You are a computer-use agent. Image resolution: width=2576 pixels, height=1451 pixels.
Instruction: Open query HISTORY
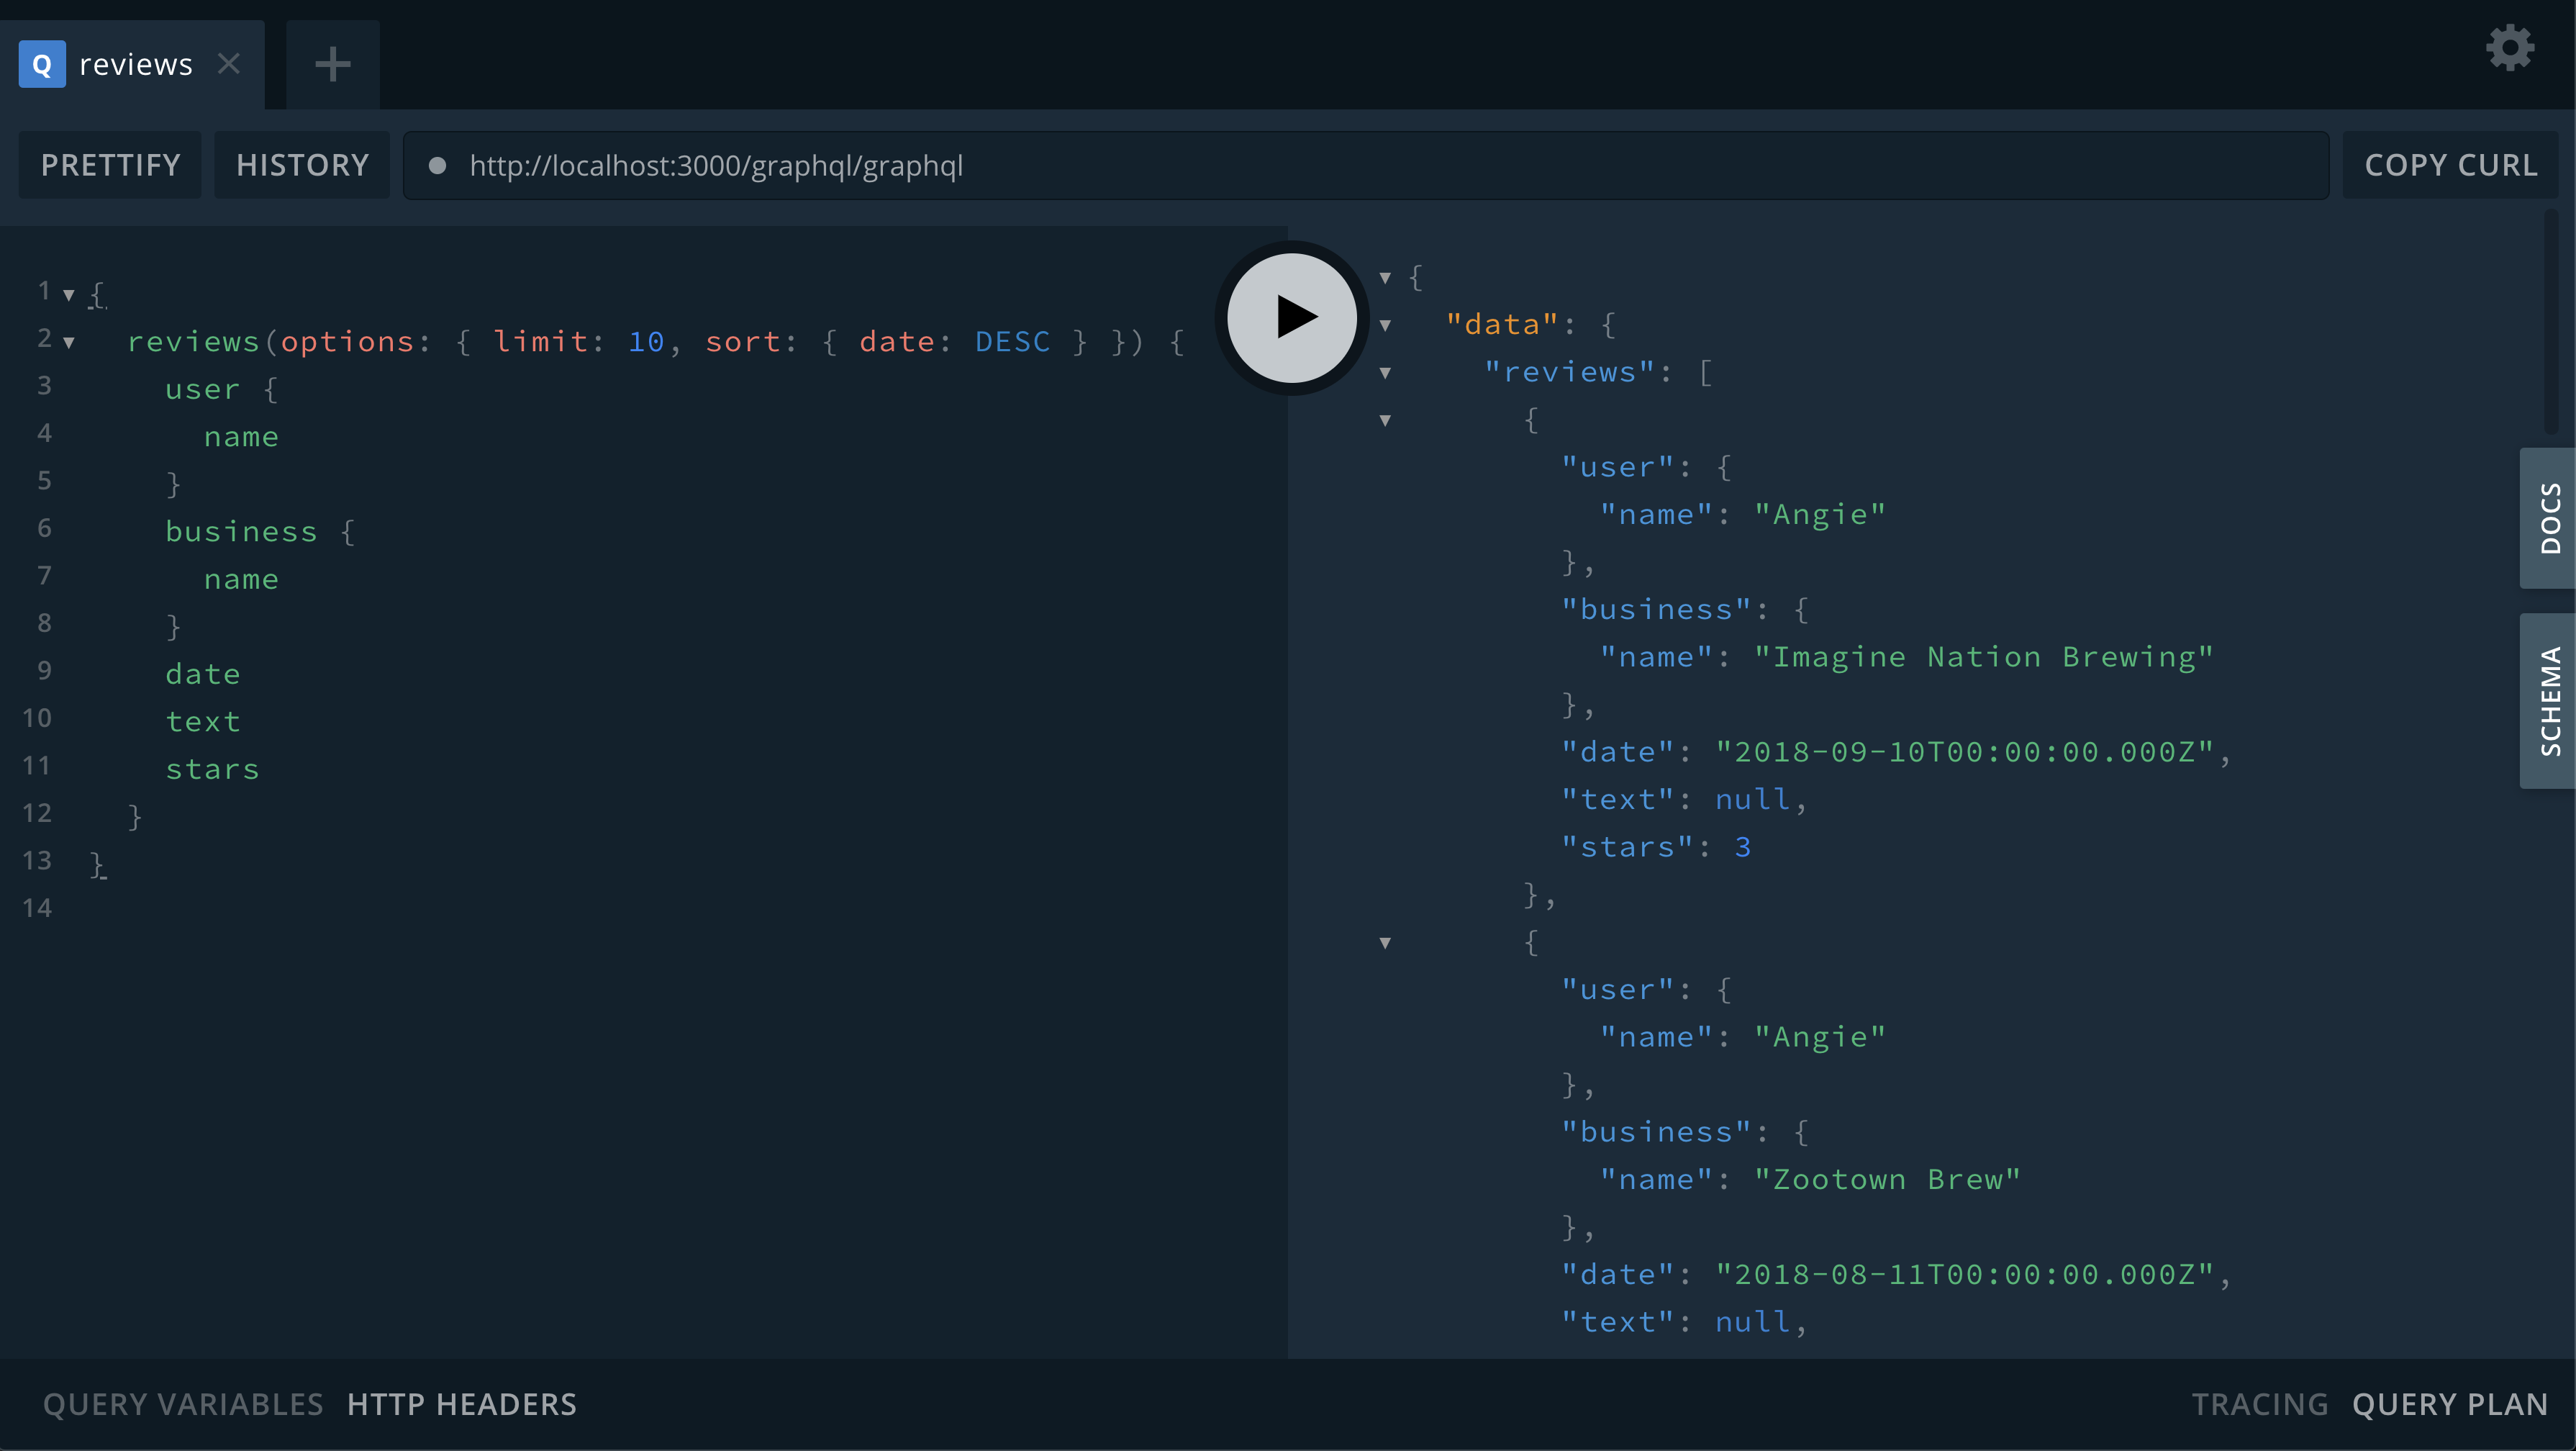click(x=302, y=165)
